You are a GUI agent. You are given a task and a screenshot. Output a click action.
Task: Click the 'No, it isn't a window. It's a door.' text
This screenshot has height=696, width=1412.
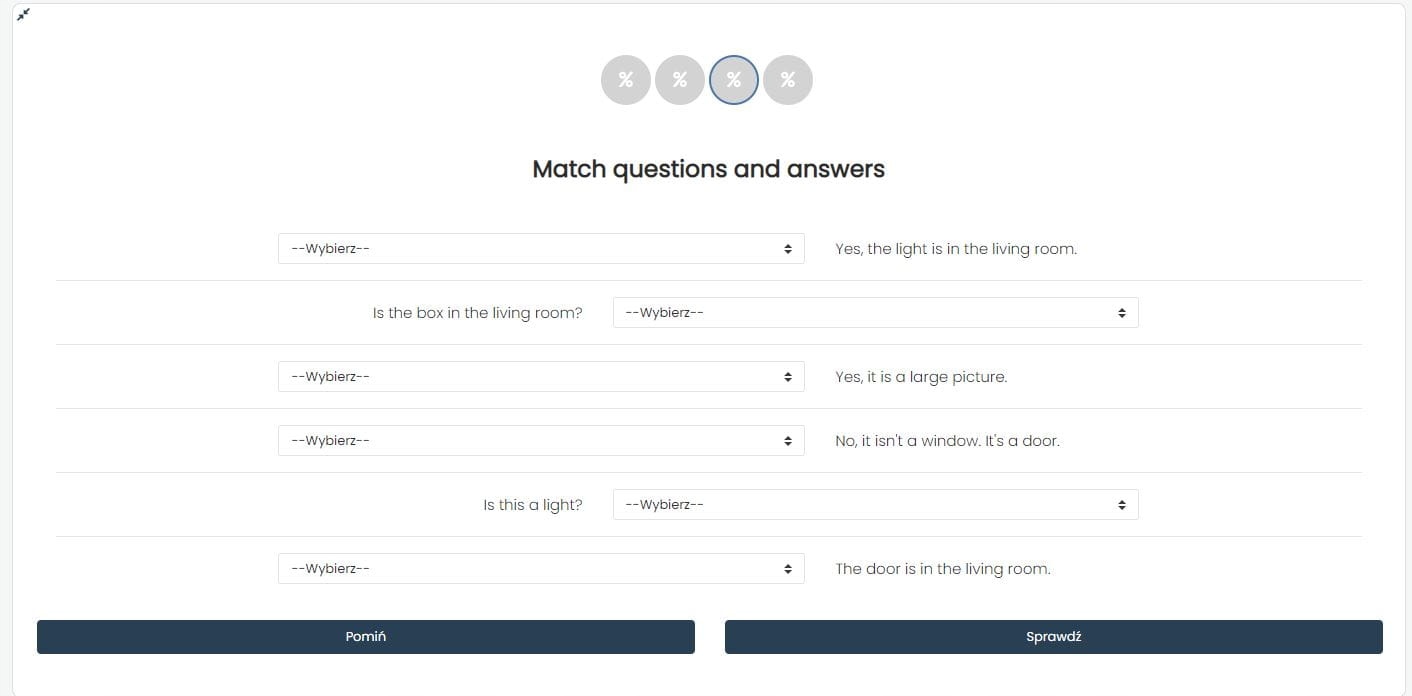point(947,441)
